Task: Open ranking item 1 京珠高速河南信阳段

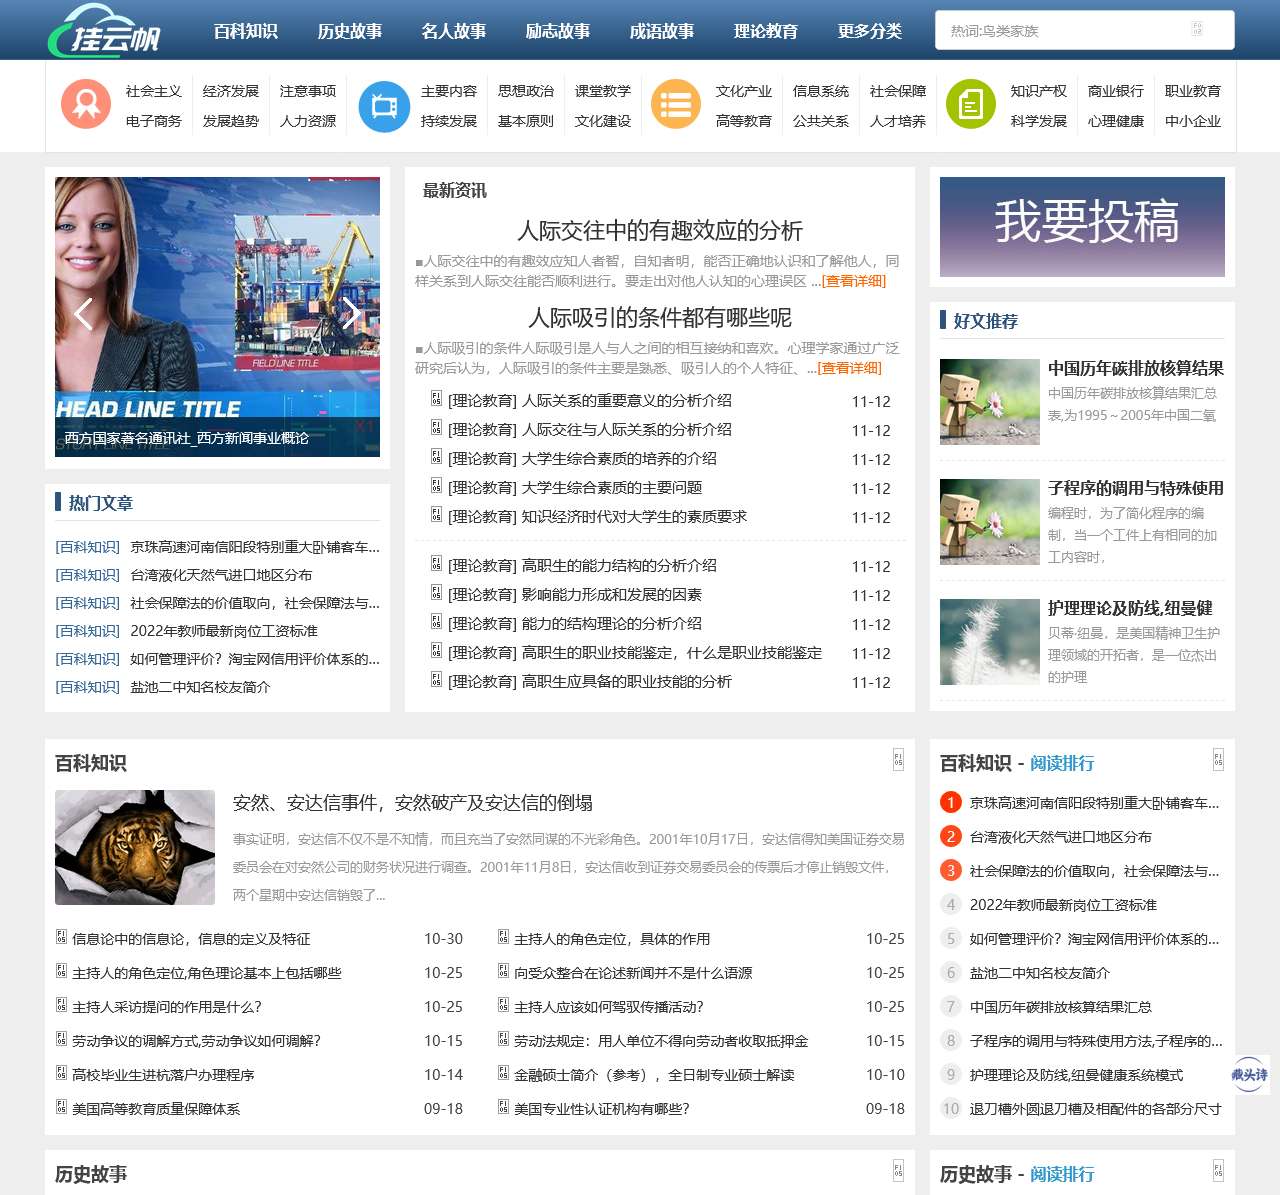Action: coord(1094,803)
